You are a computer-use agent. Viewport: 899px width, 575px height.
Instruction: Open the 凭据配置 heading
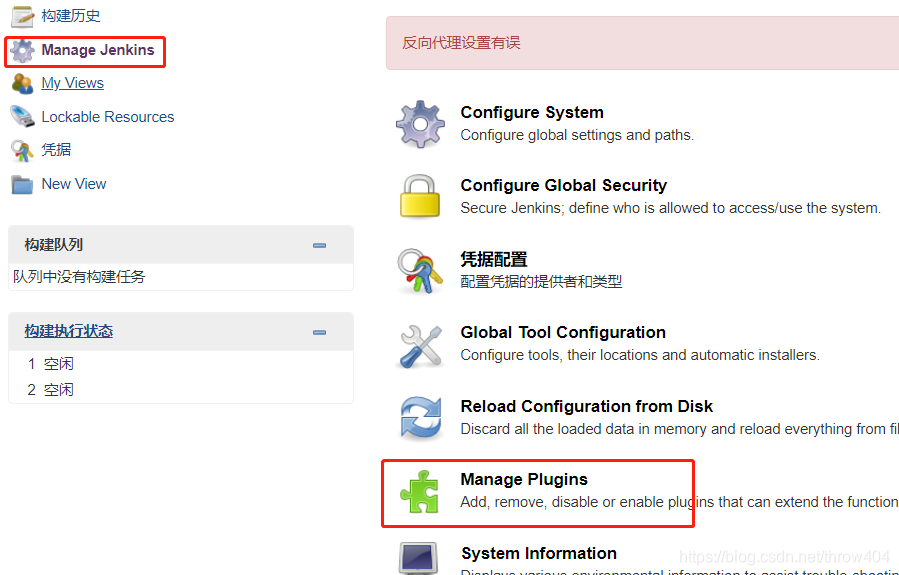(x=494, y=259)
